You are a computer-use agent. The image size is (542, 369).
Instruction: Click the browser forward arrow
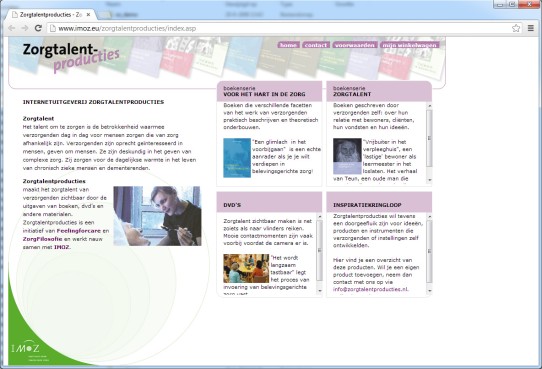pyautogui.click(x=25, y=28)
